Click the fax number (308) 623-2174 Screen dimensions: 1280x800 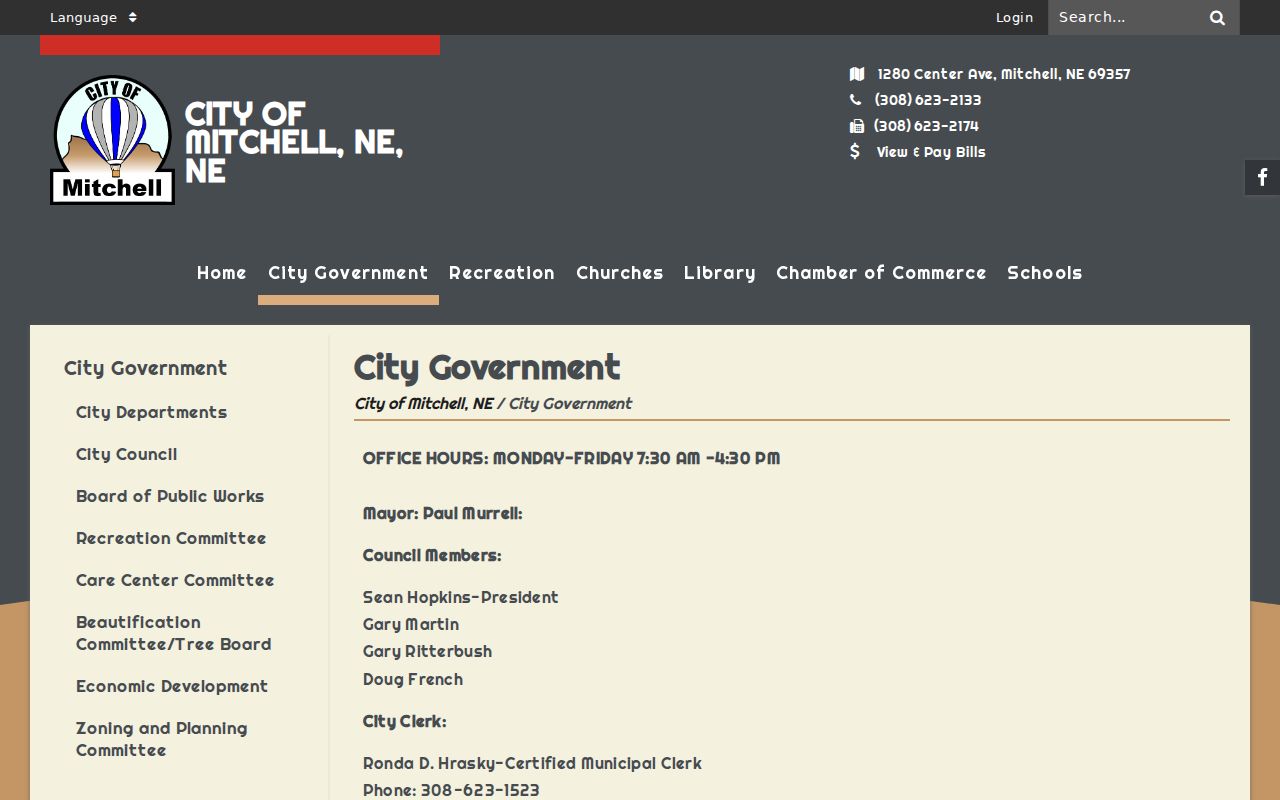click(926, 126)
